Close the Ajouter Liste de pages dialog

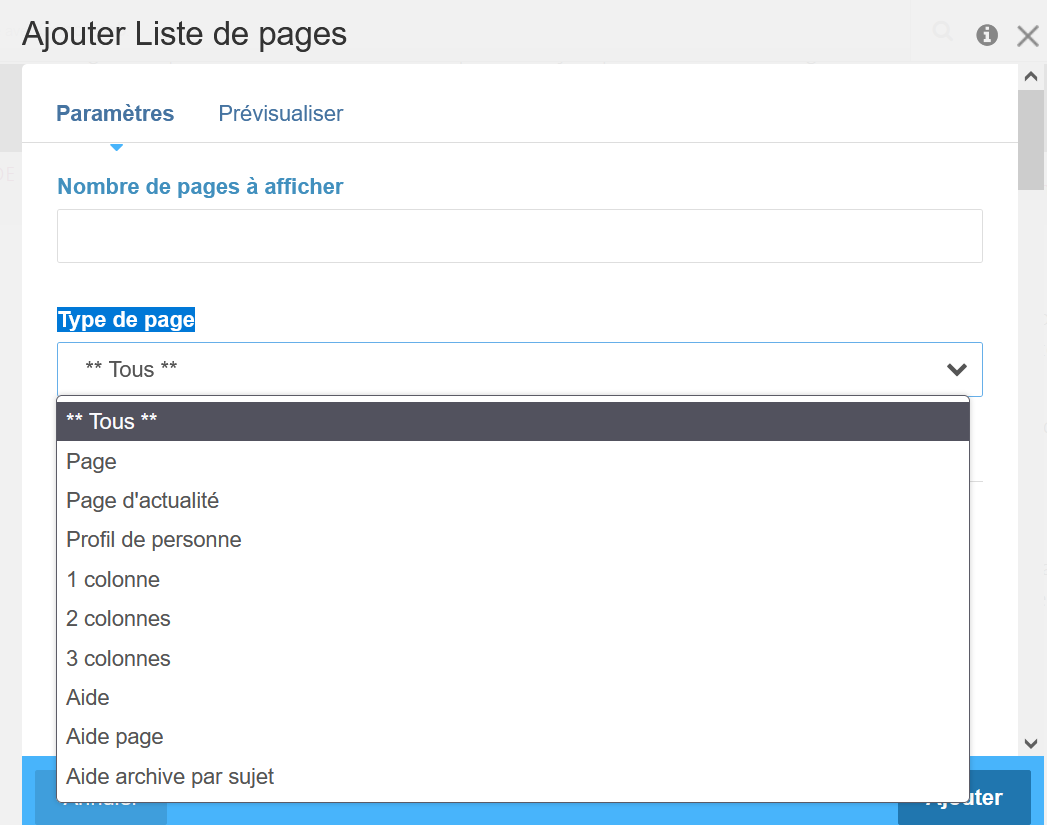[x=1027, y=36]
